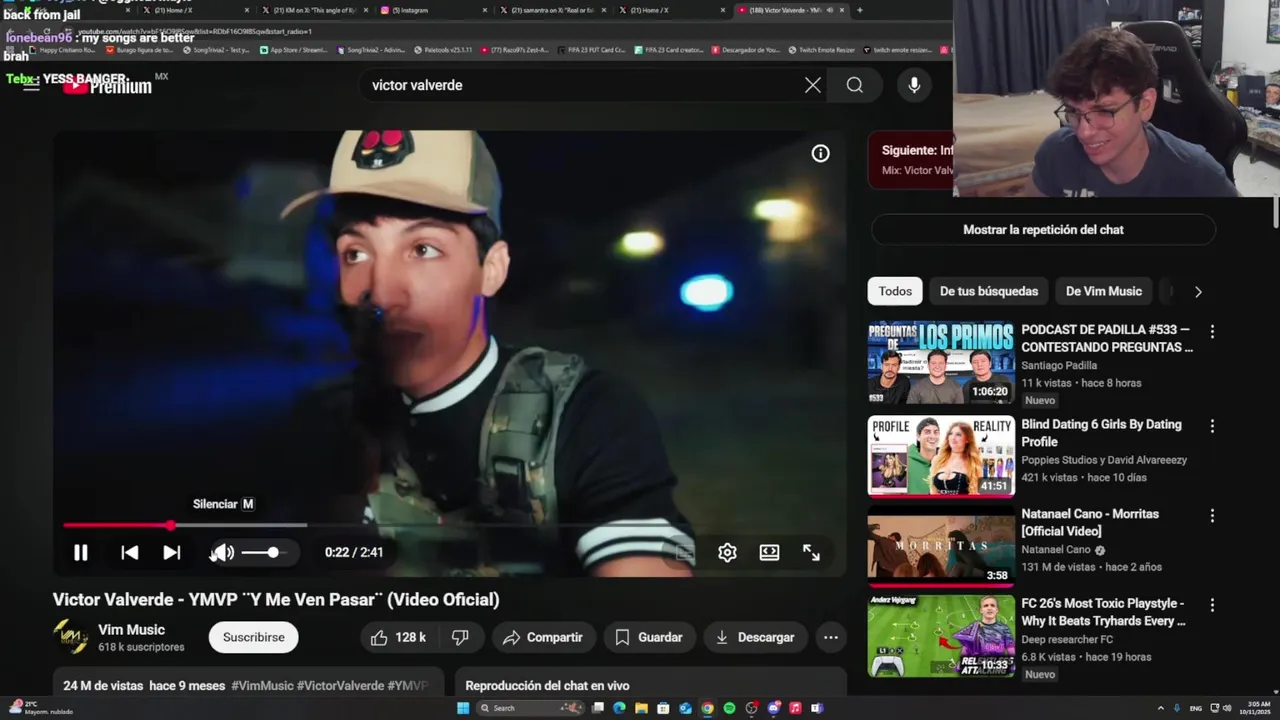The height and width of the screenshot is (720, 1280).
Task: Open the Windows Start menu
Action: [463, 708]
